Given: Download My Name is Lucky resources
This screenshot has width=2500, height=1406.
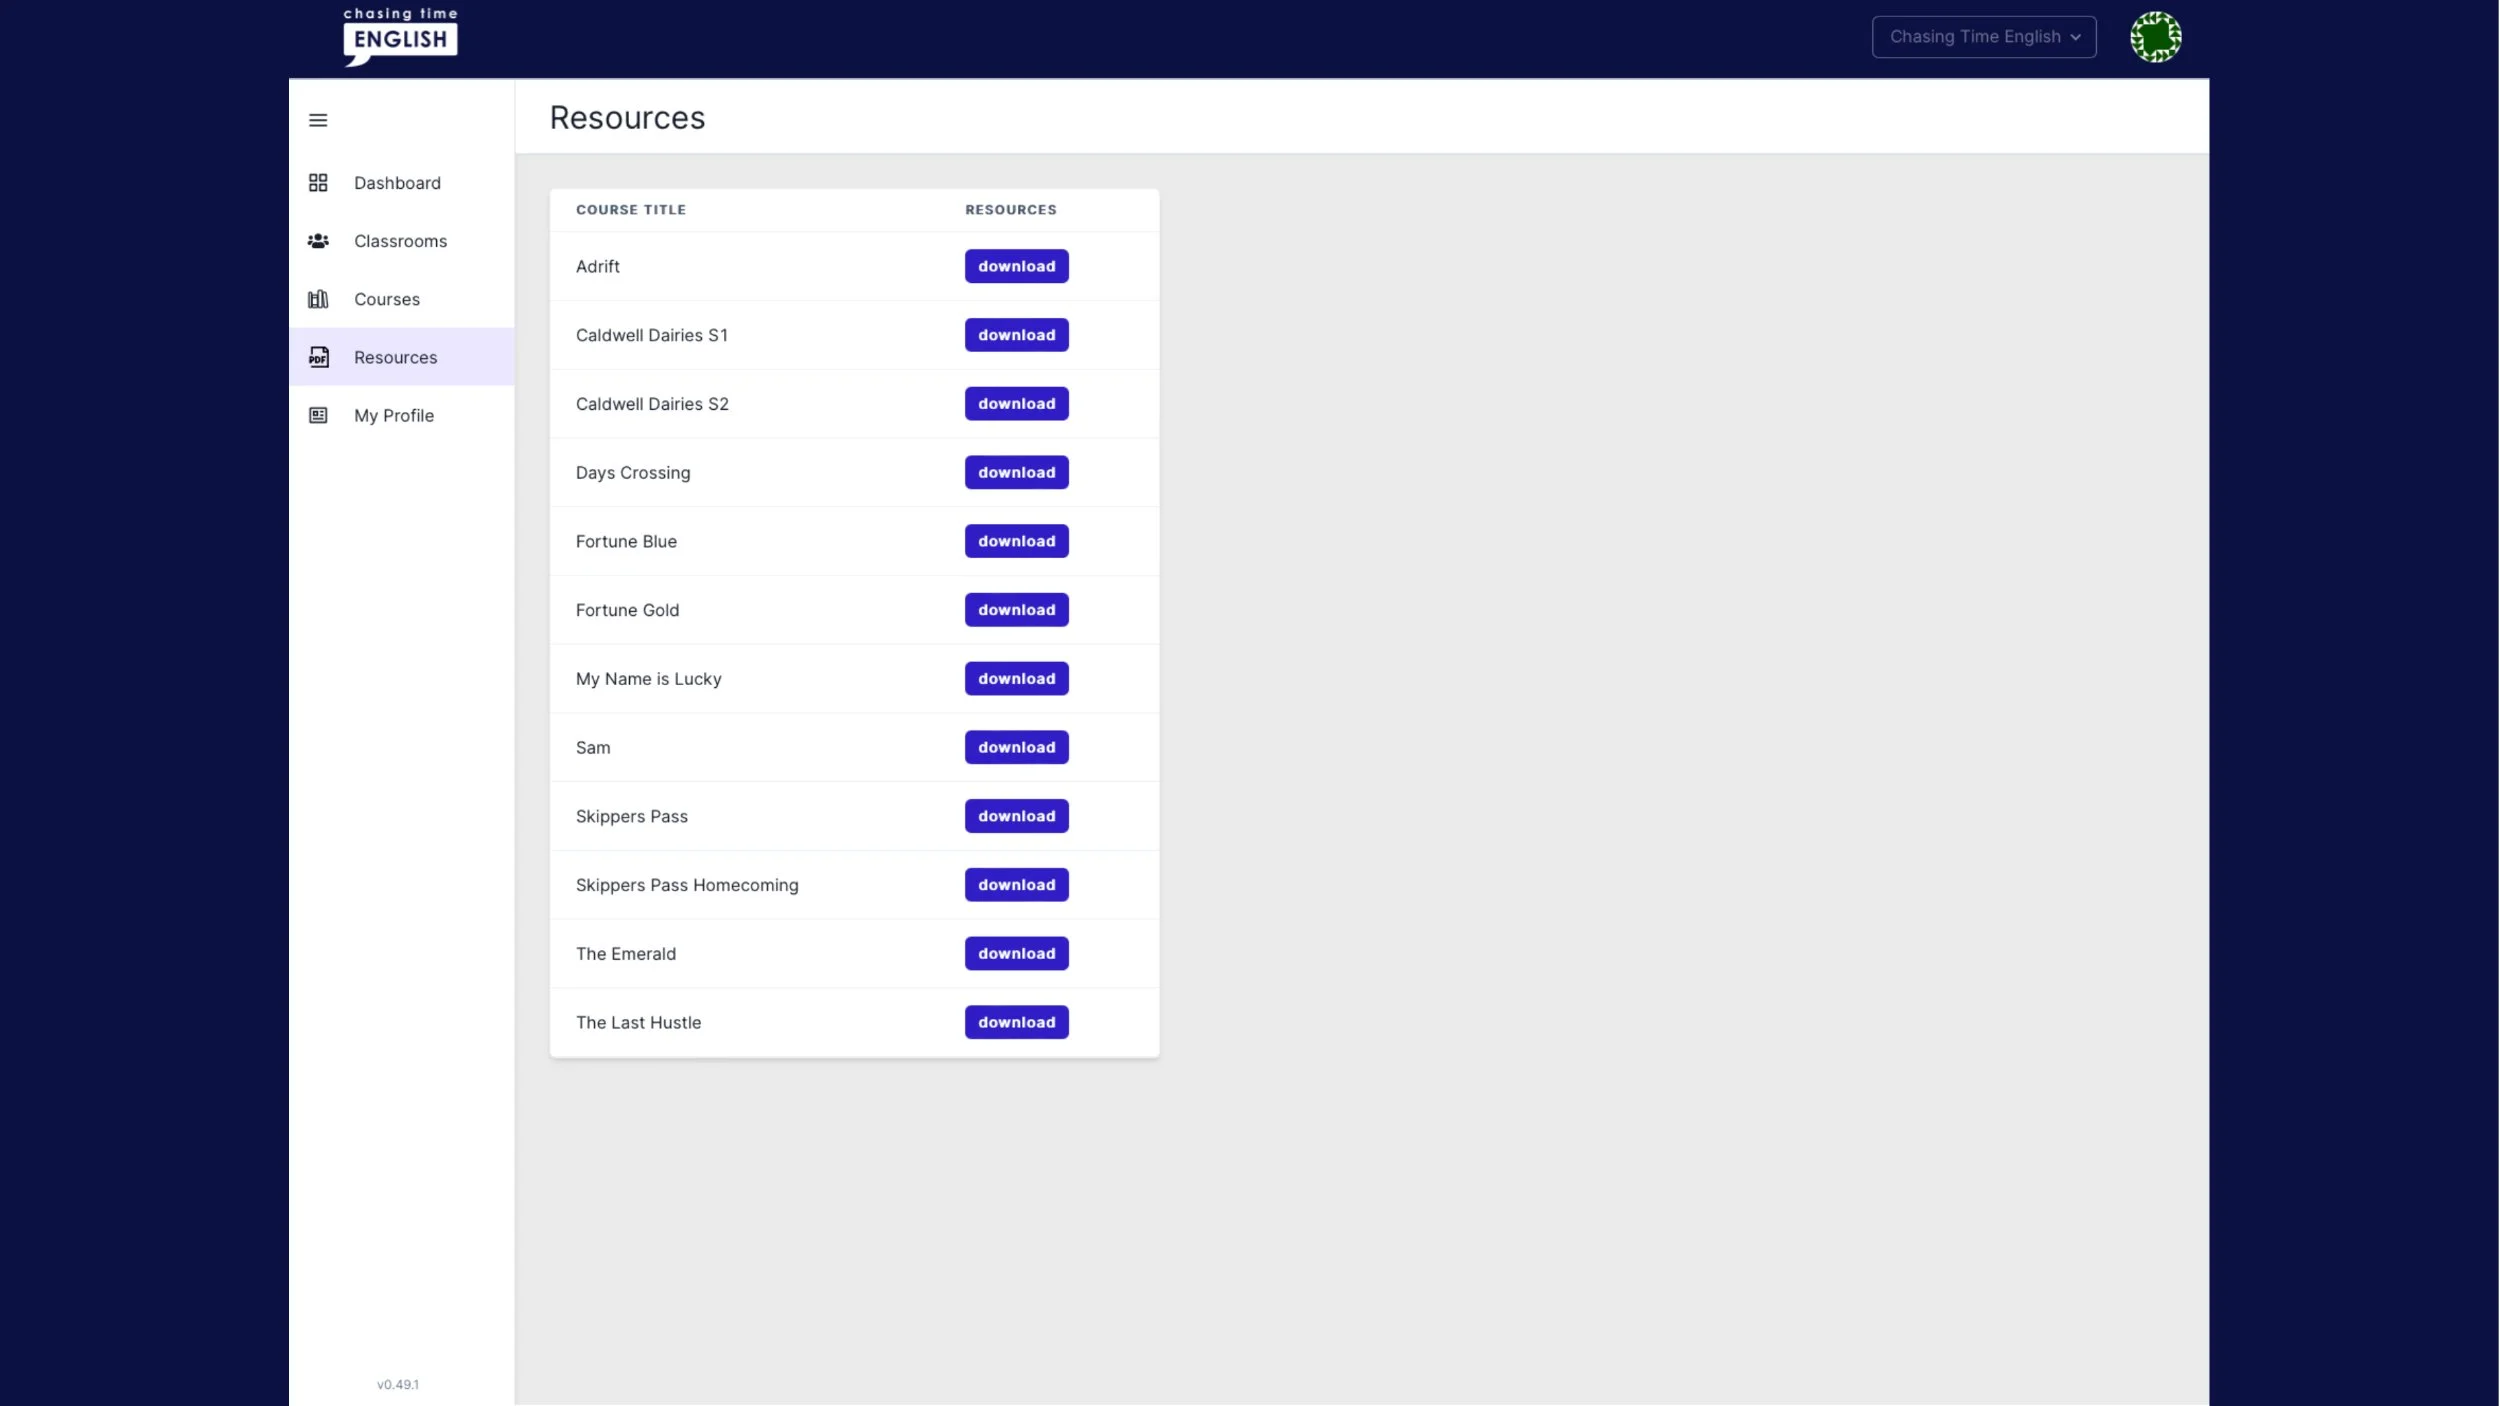Looking at the screenshot, I should (x=1016, y=679).
